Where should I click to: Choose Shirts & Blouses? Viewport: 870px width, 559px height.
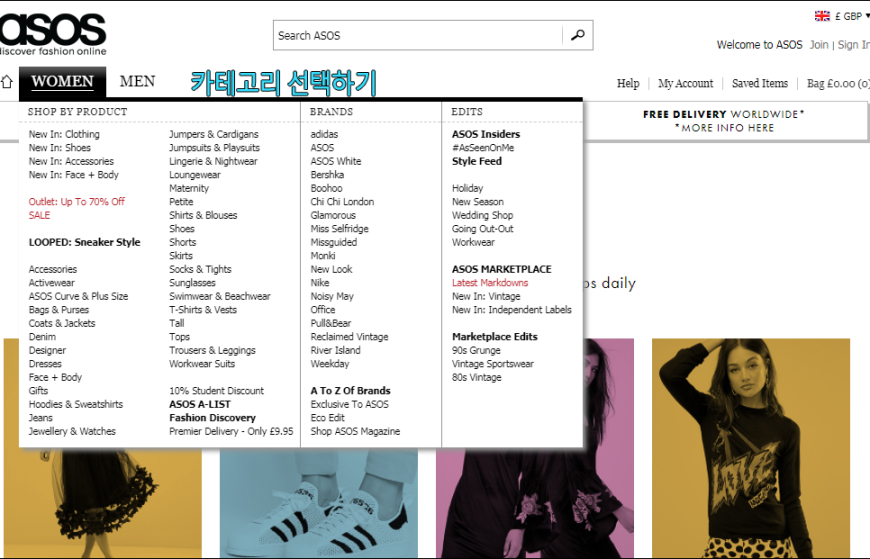tap(203, 215)
